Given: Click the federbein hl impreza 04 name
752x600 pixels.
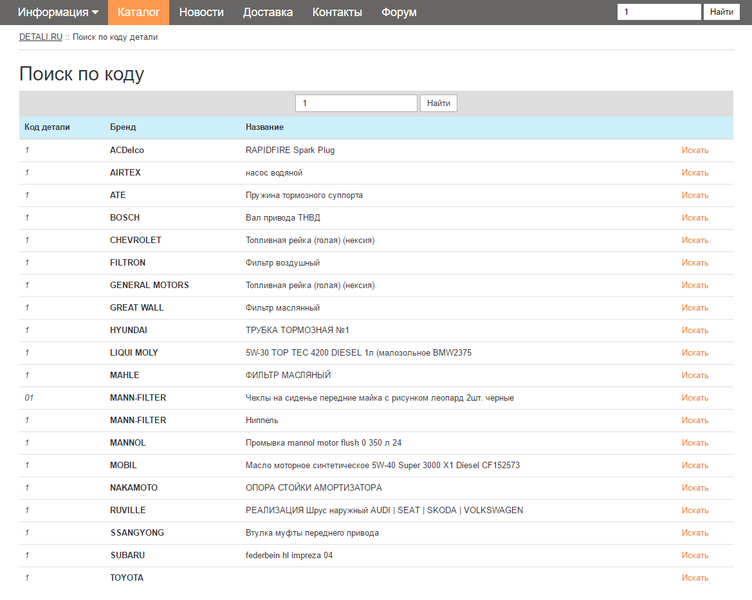Looking at the screenshot, I should (289, 555).
